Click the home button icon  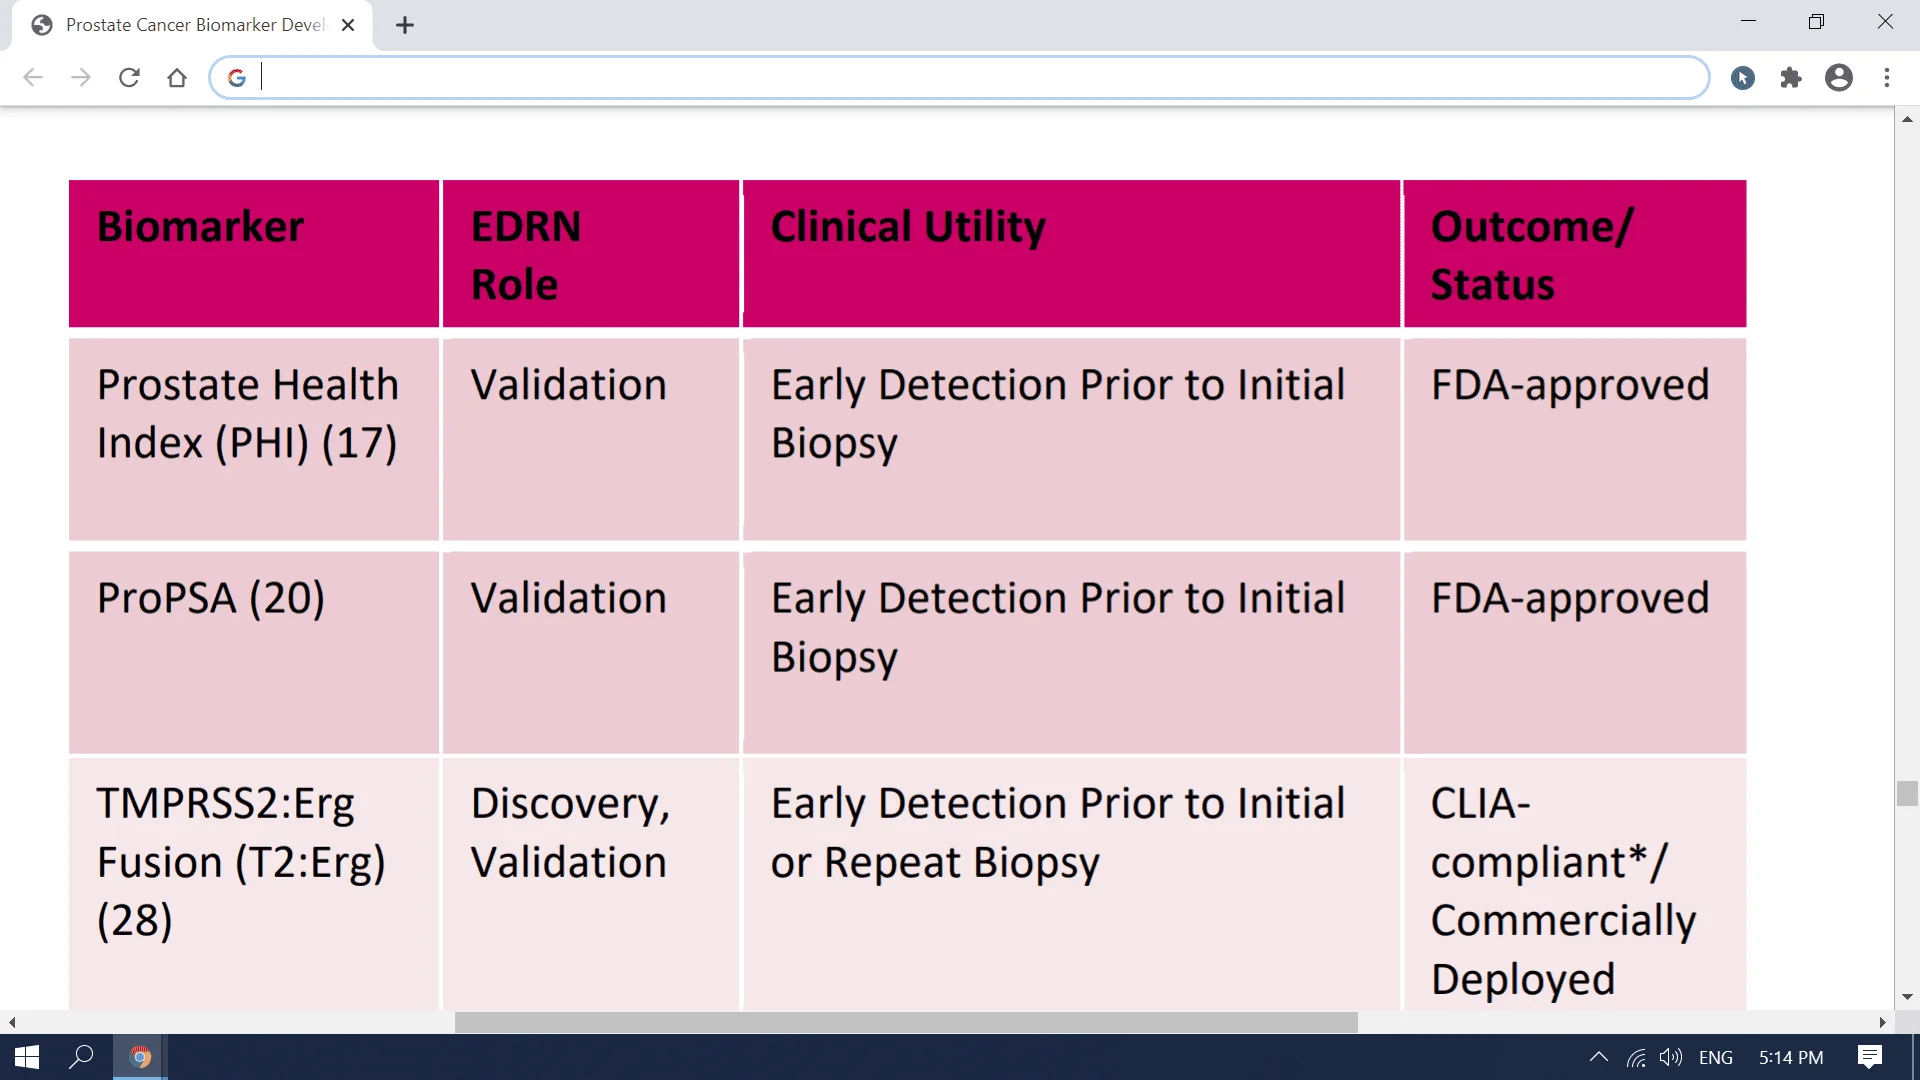[x=175, y=78]
